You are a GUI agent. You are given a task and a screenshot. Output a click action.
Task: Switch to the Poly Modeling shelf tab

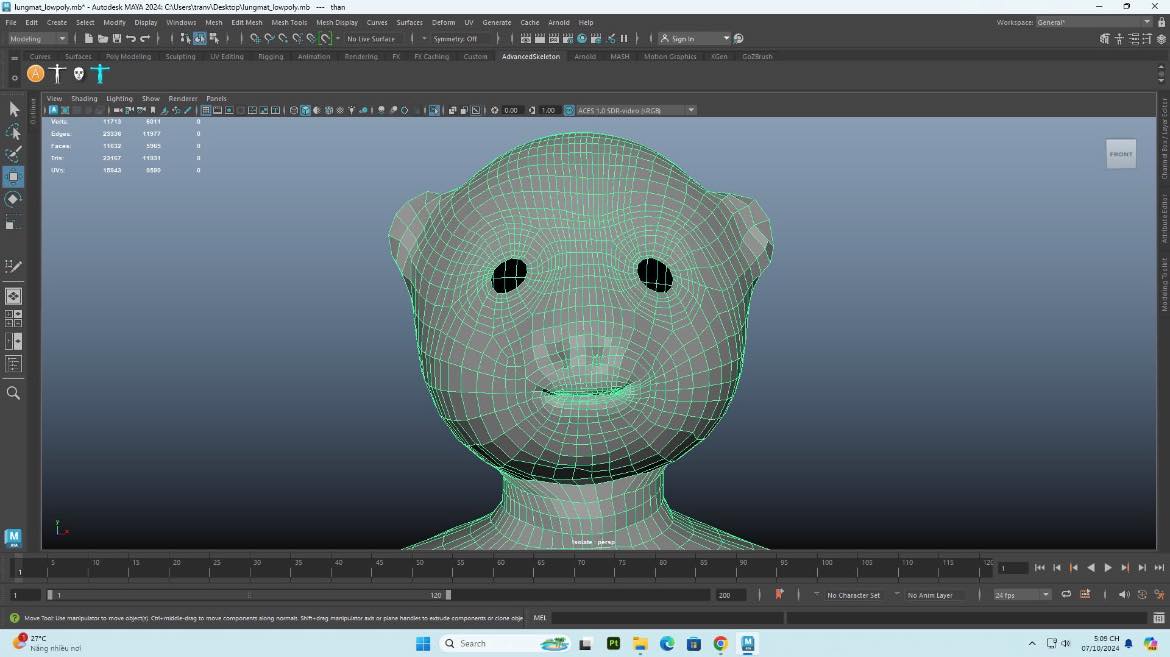128,56
